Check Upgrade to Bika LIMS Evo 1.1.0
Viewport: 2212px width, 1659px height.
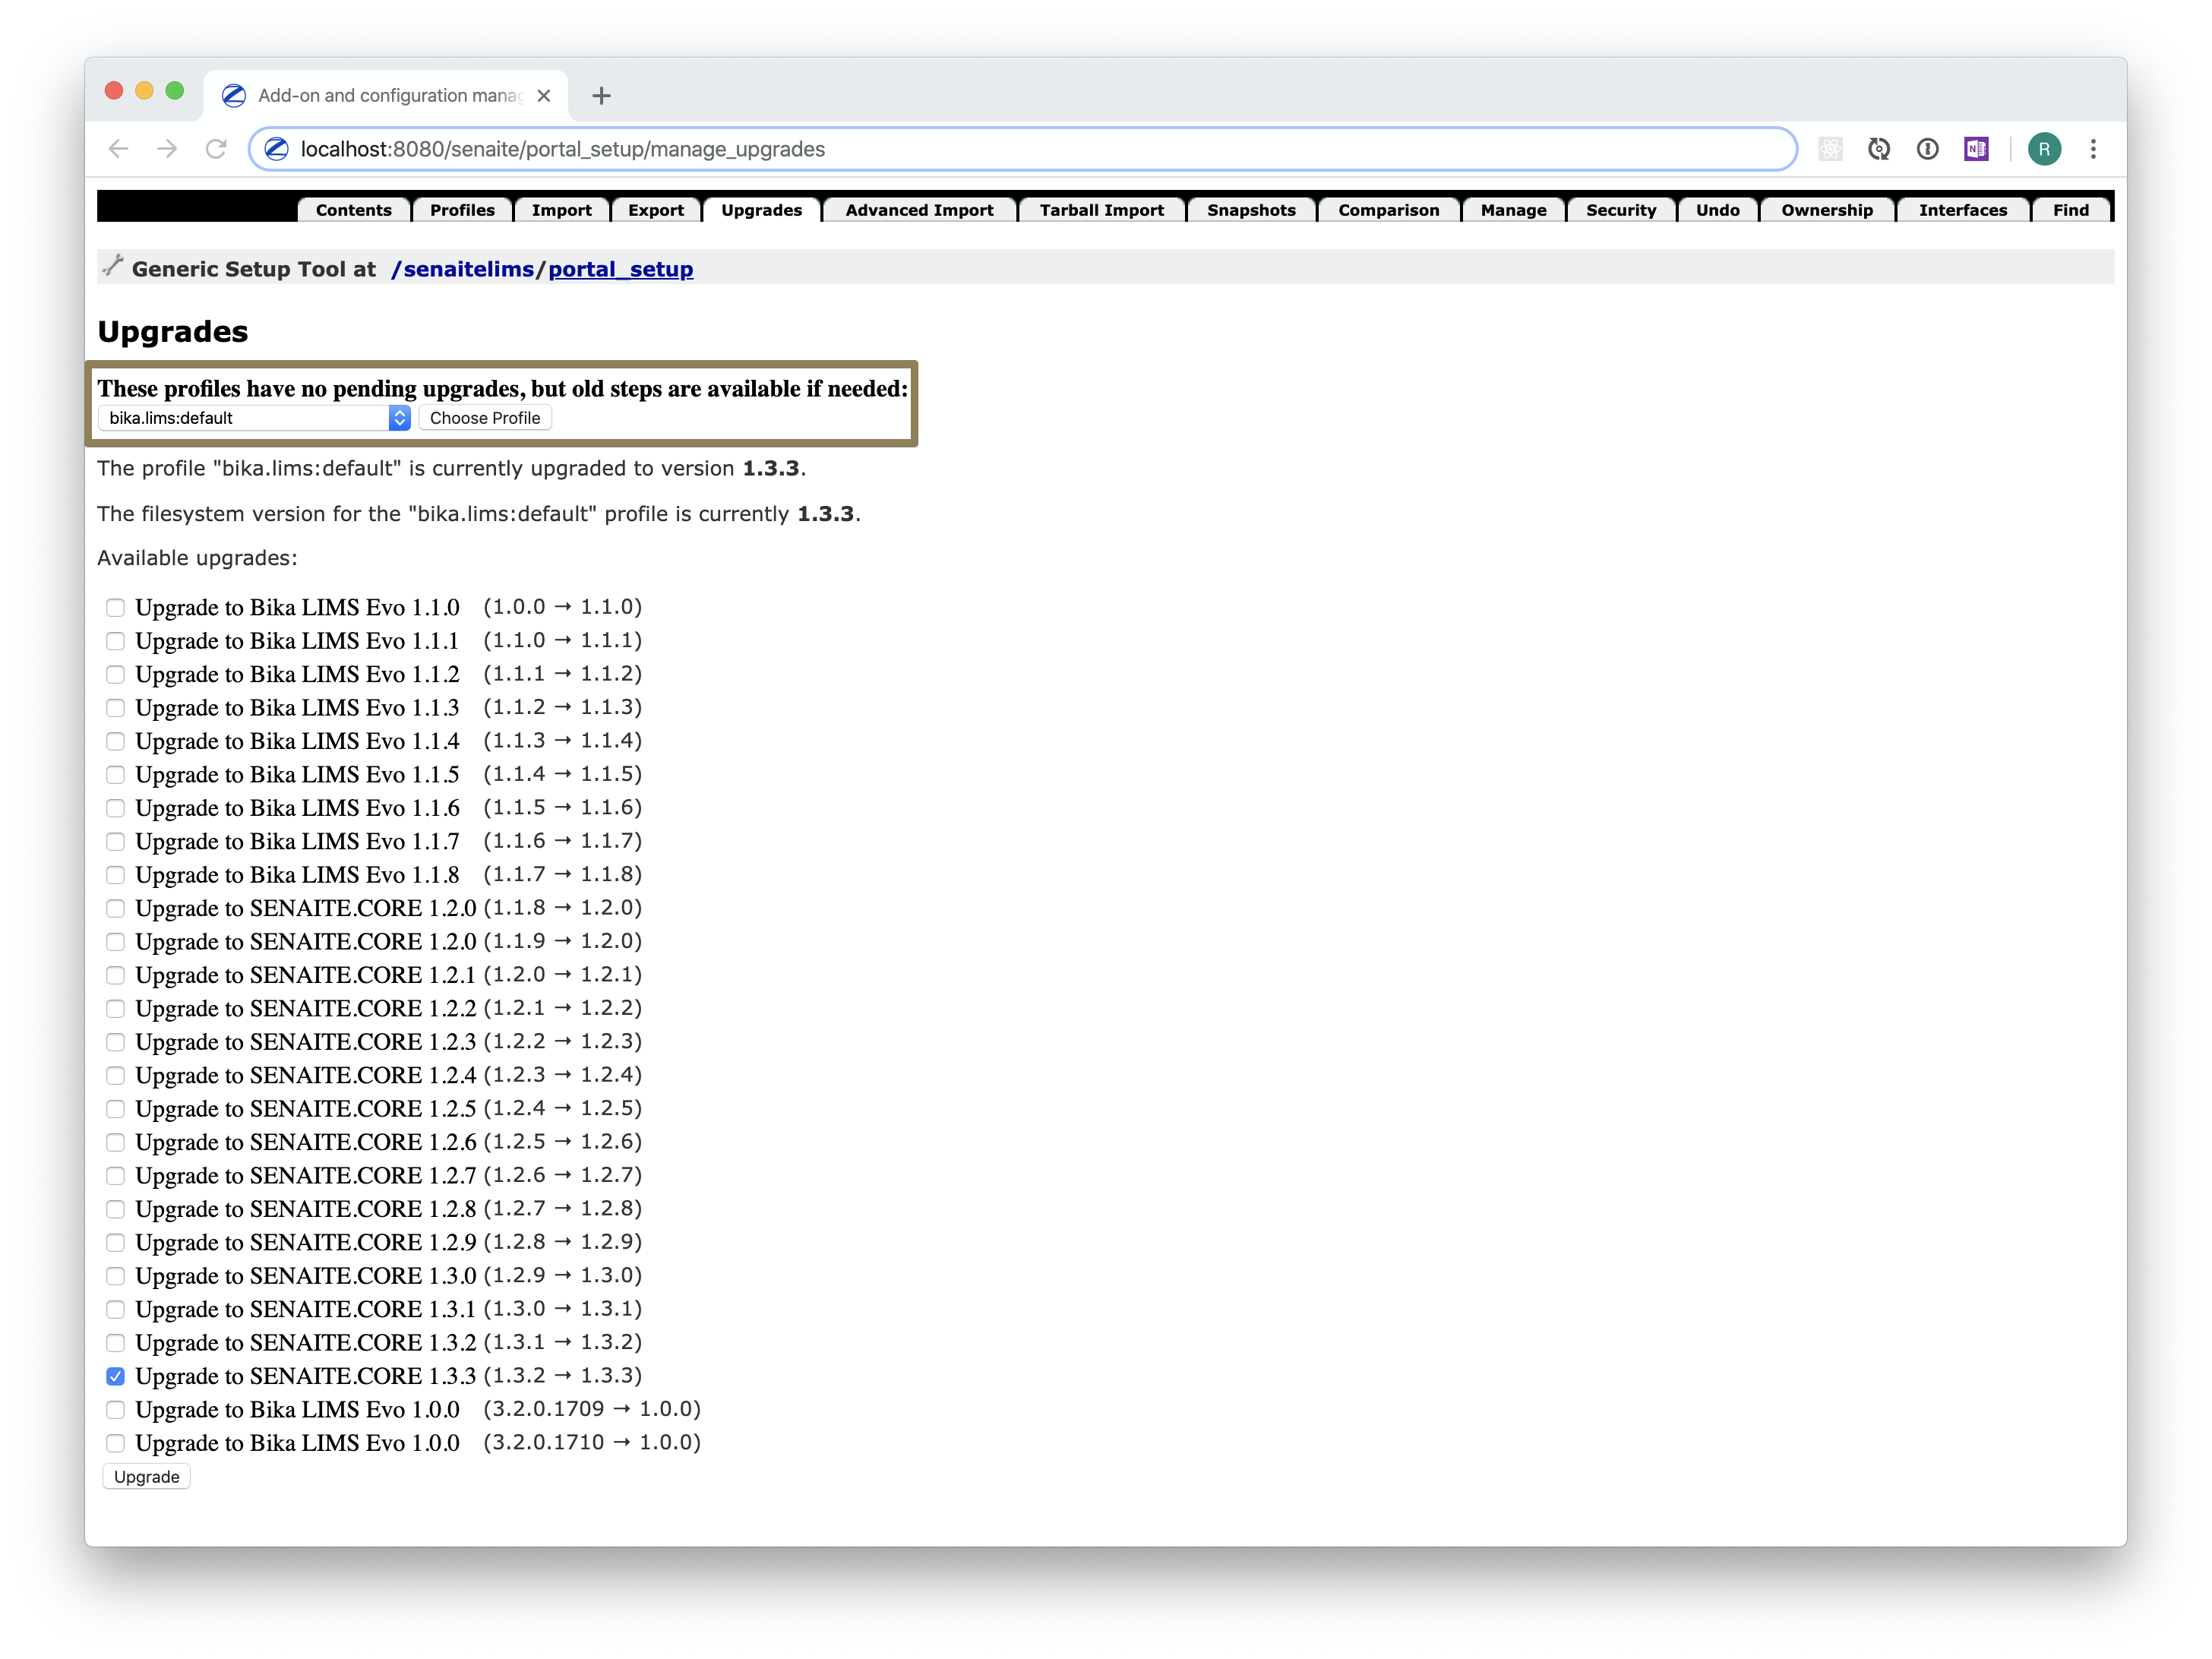pyautogui.click(x=116, y=608)
